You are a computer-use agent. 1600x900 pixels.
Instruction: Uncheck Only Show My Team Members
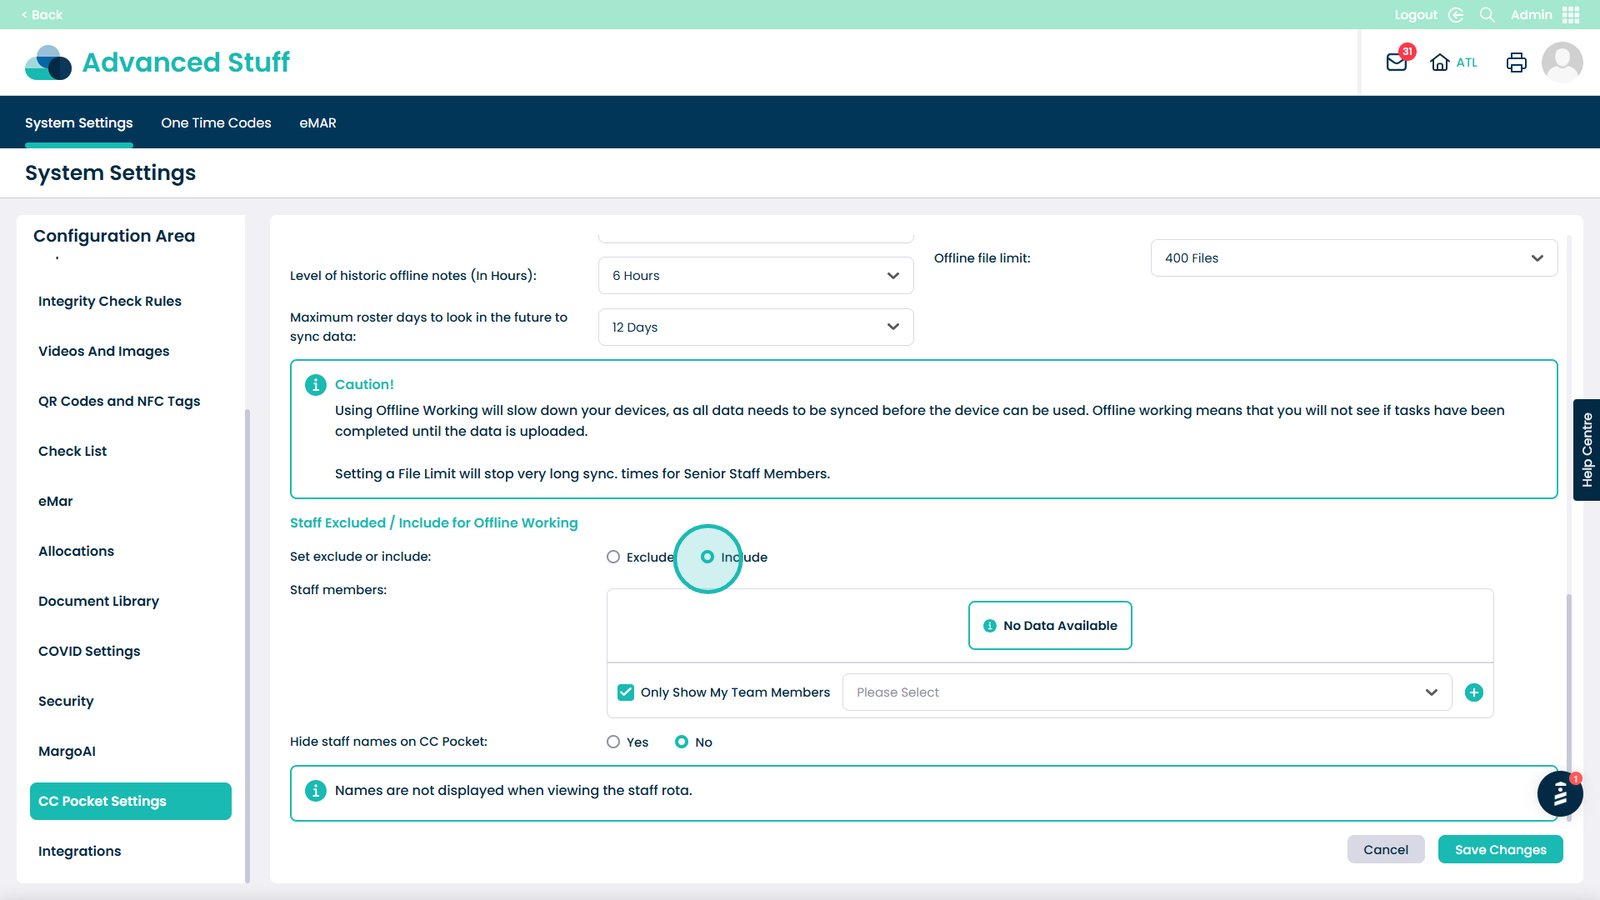(626, 692)
